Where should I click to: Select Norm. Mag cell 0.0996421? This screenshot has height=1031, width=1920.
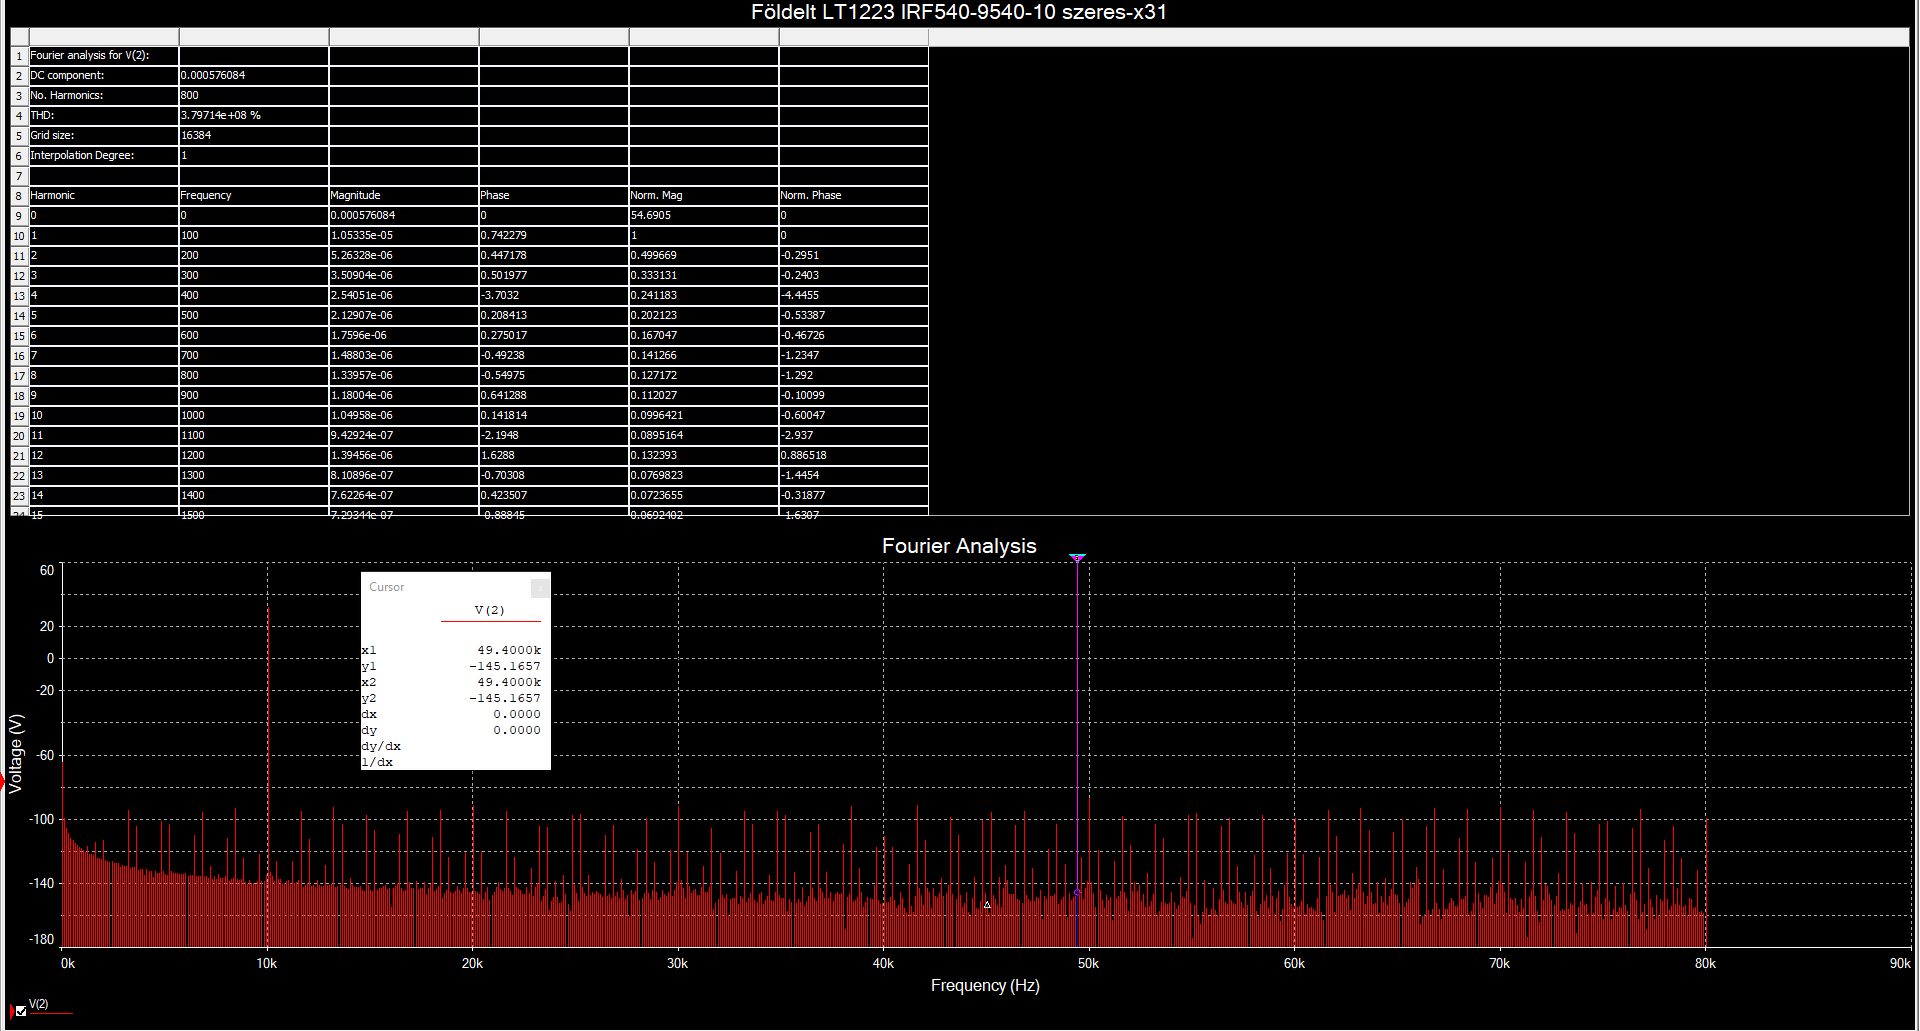coord(704,415)
